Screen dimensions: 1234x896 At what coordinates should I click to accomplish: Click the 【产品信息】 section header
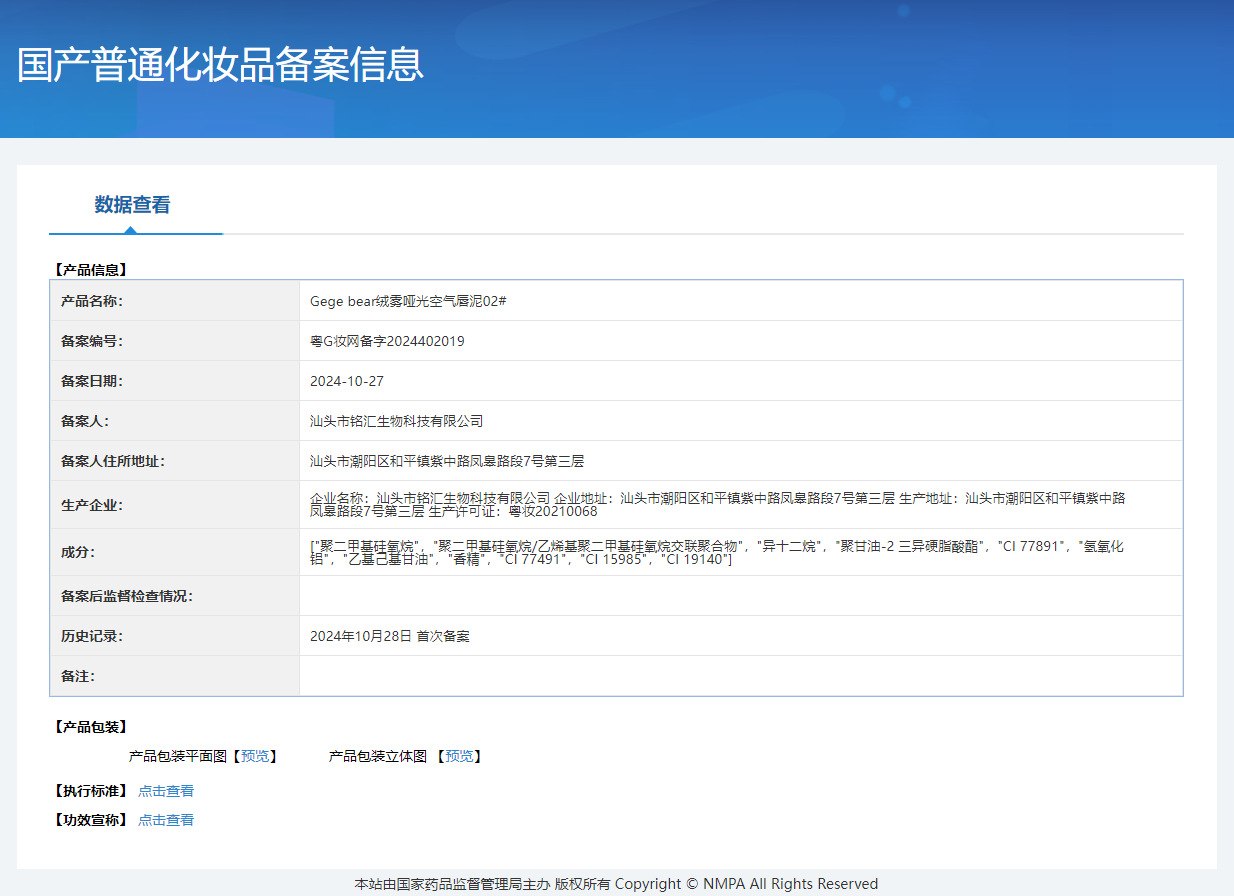tap(85, 268)
